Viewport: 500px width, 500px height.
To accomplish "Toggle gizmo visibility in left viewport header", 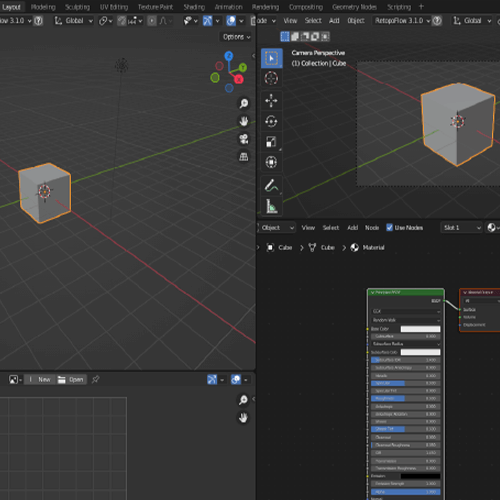I will click(x=207, y=21).
